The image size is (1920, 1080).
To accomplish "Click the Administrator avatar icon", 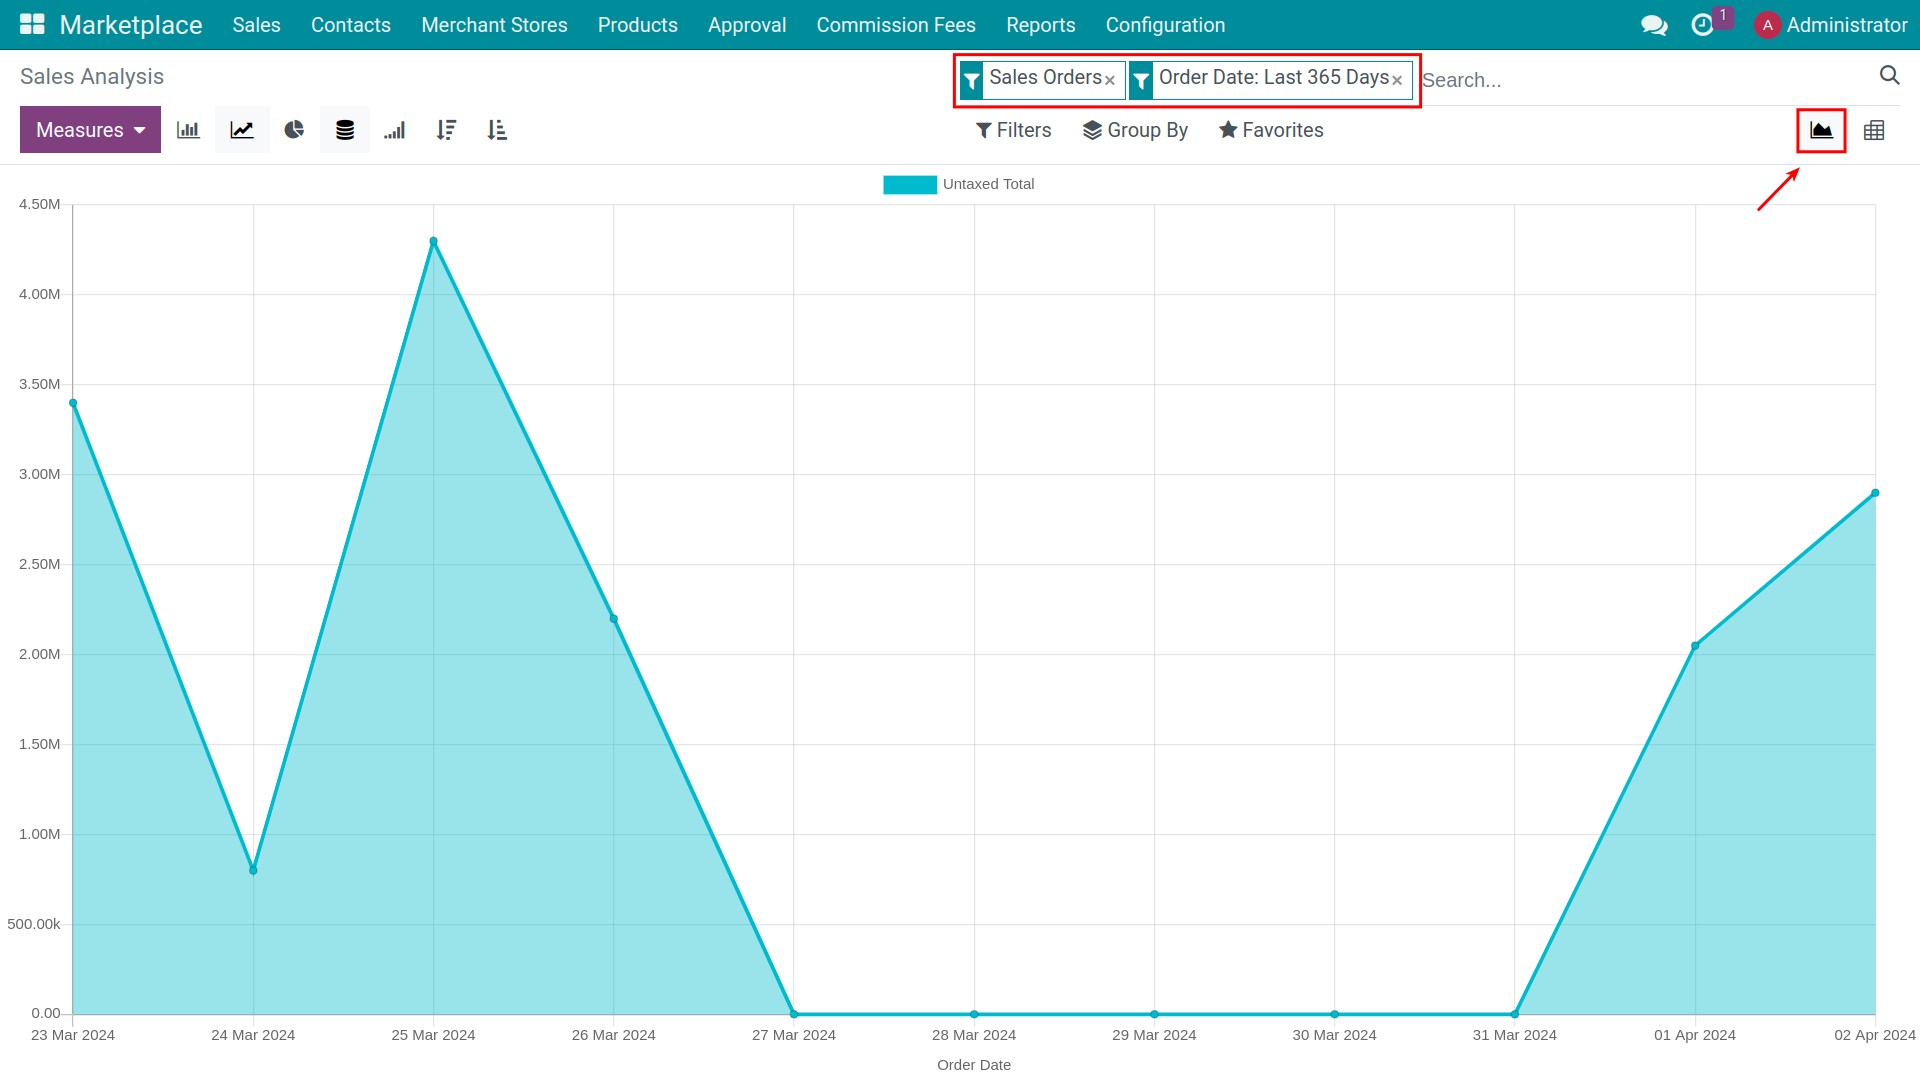I will point(1767,25).
